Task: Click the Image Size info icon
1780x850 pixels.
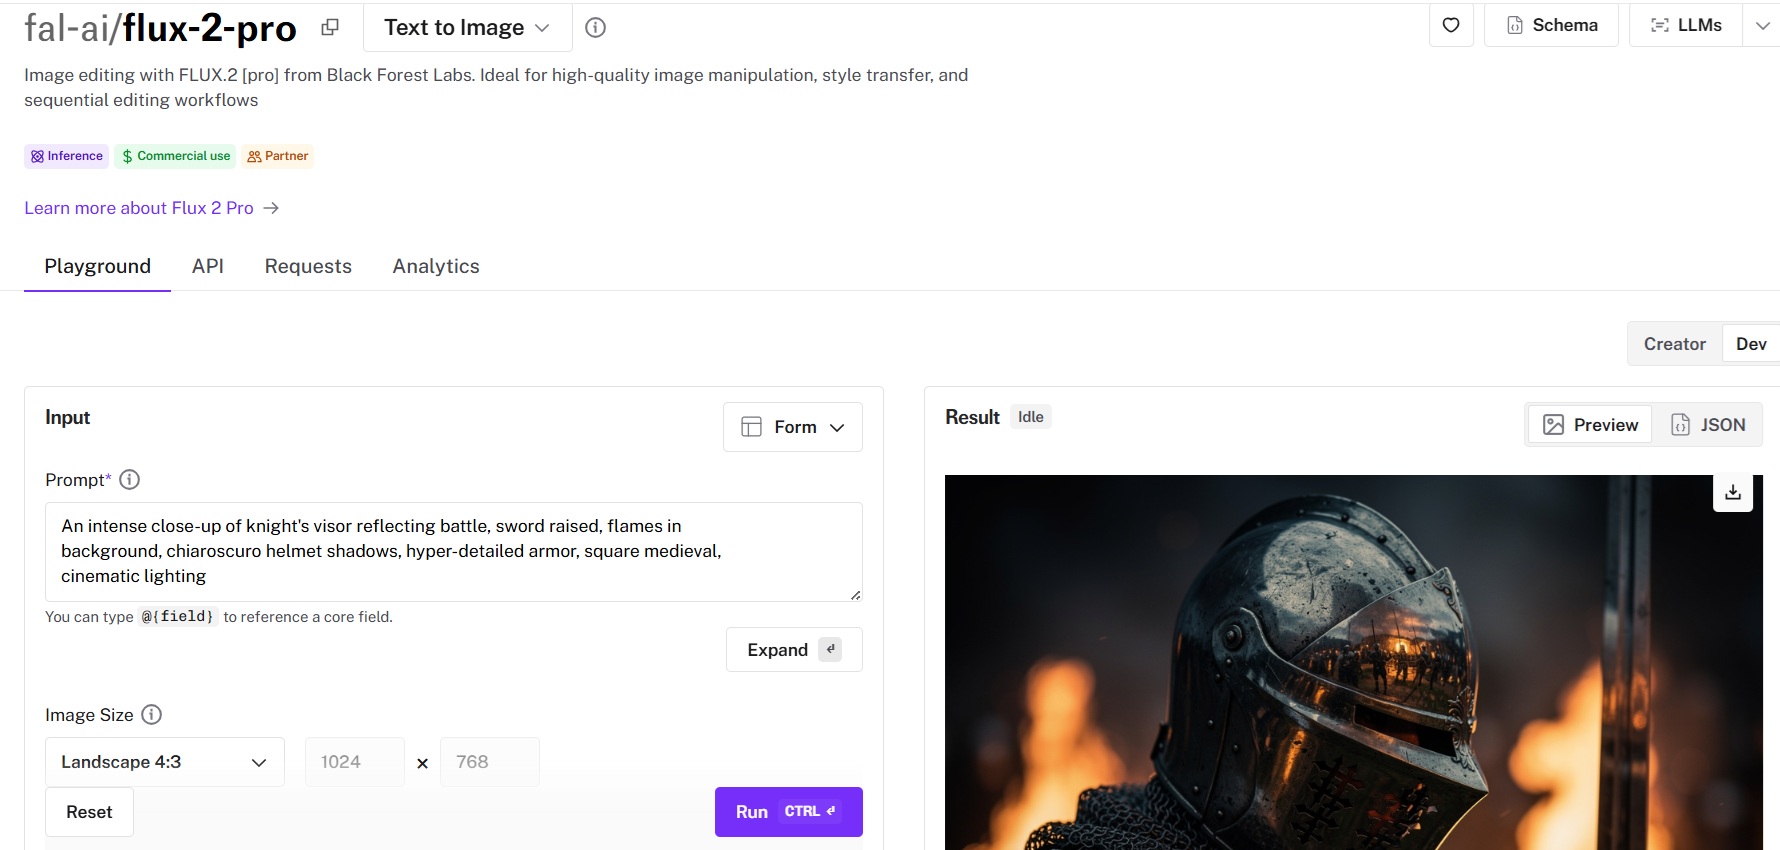Action: coord(151,715)
